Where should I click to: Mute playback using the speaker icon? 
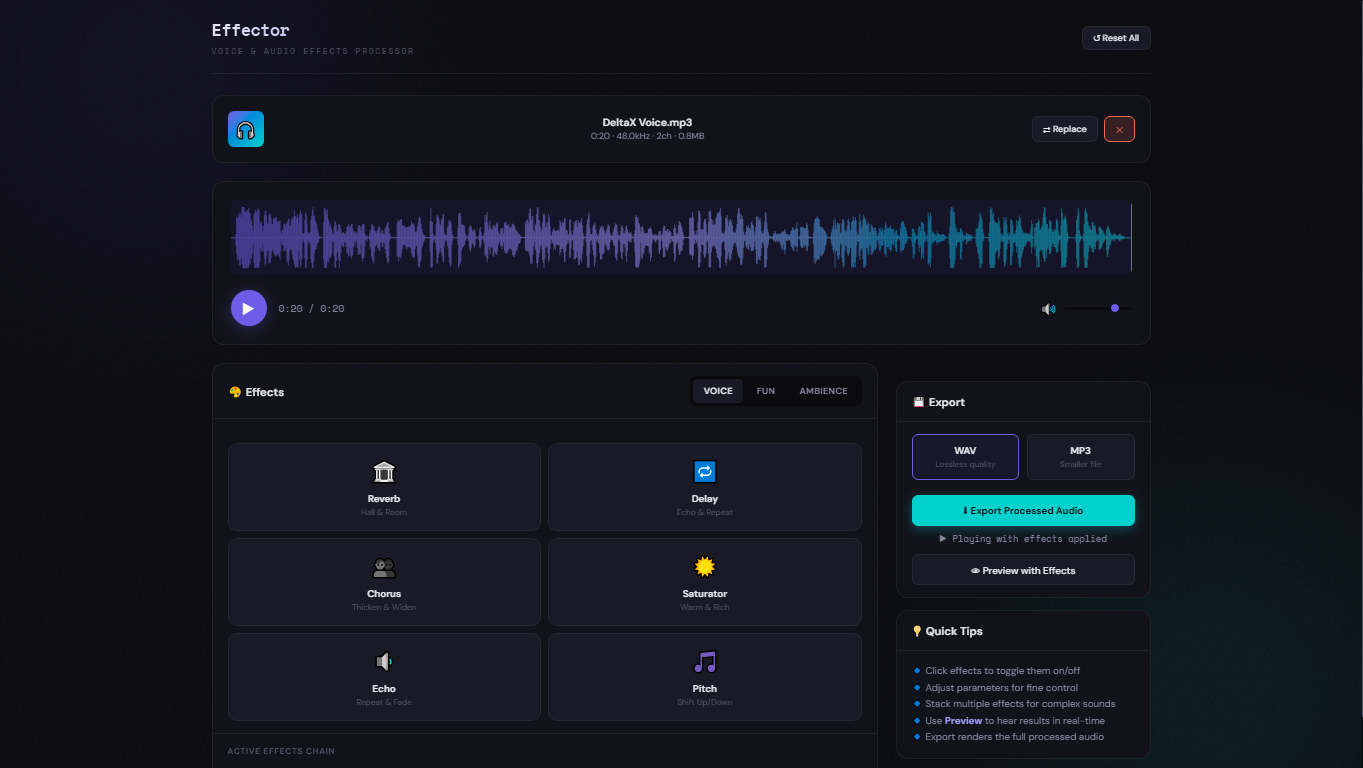point(1048,308)
